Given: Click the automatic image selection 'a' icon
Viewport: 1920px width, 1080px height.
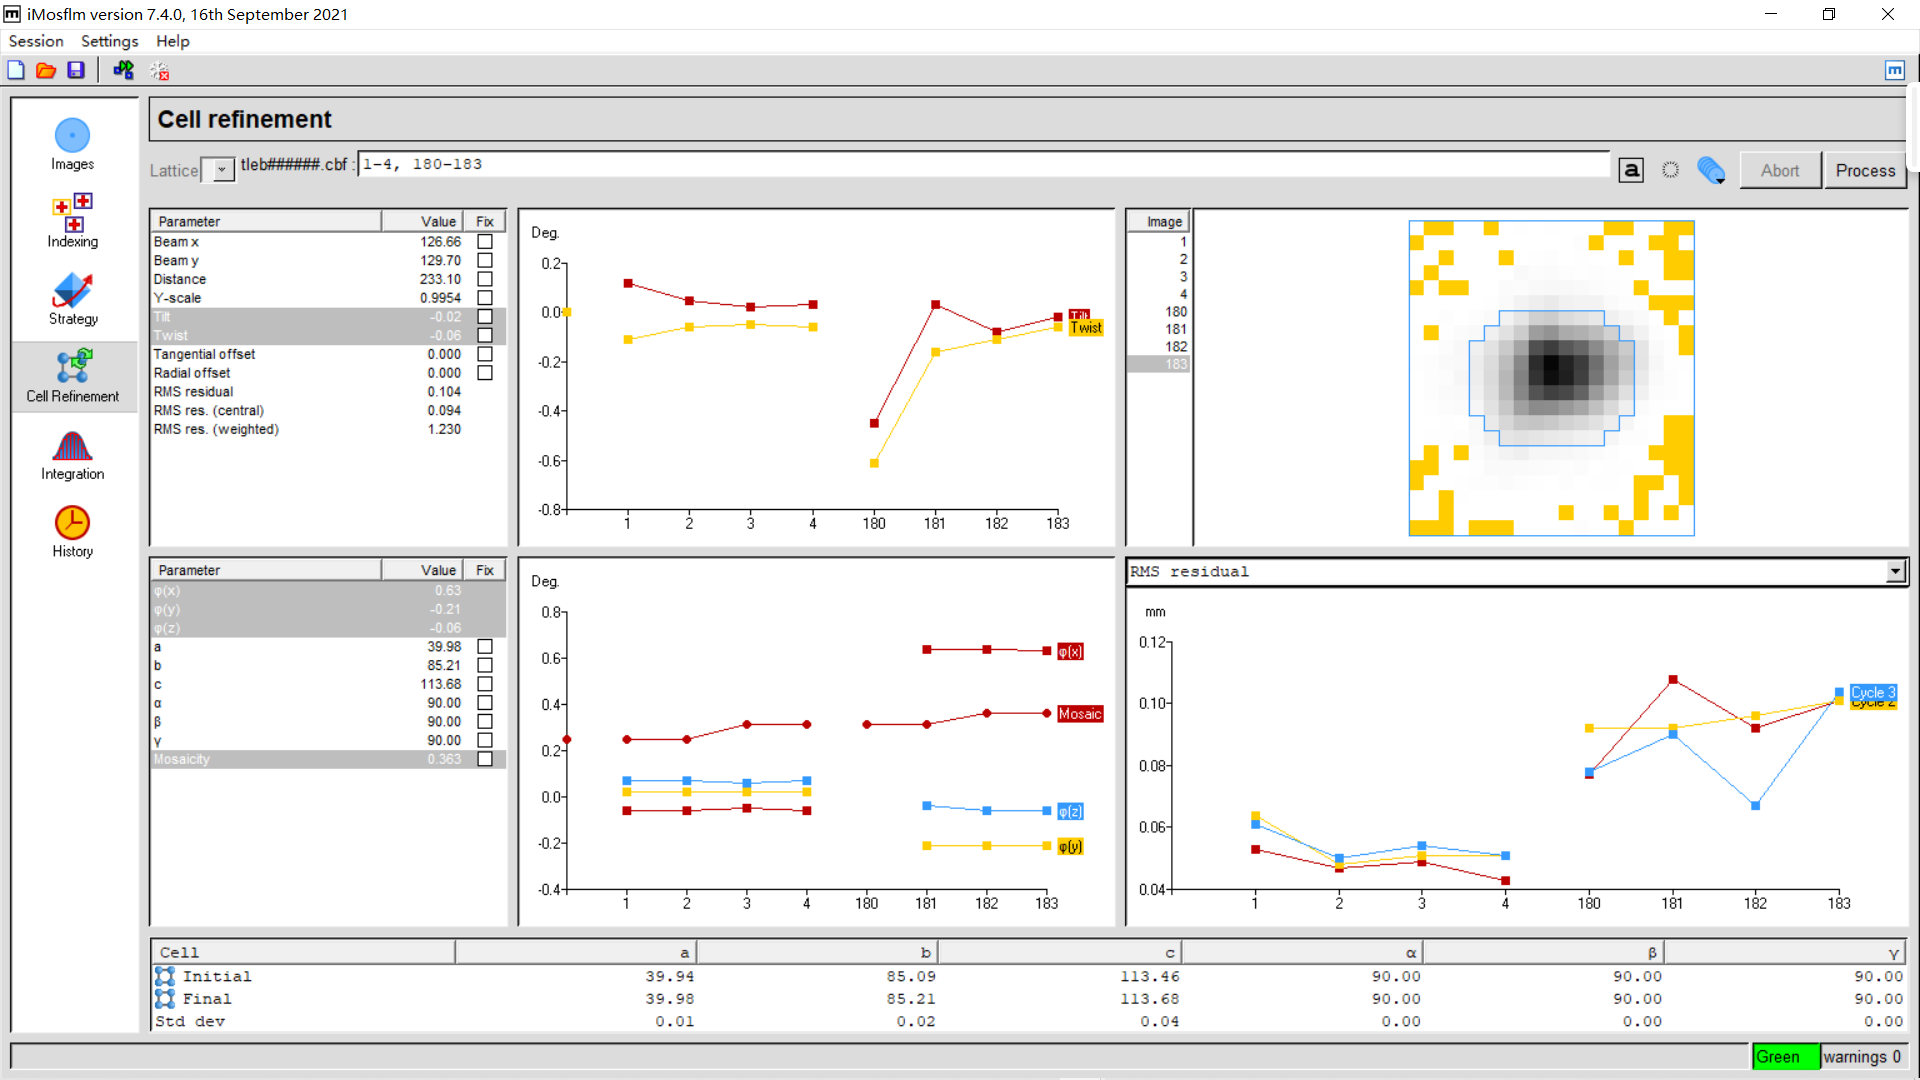Looking at the screenshot, I should (1631, 170).
